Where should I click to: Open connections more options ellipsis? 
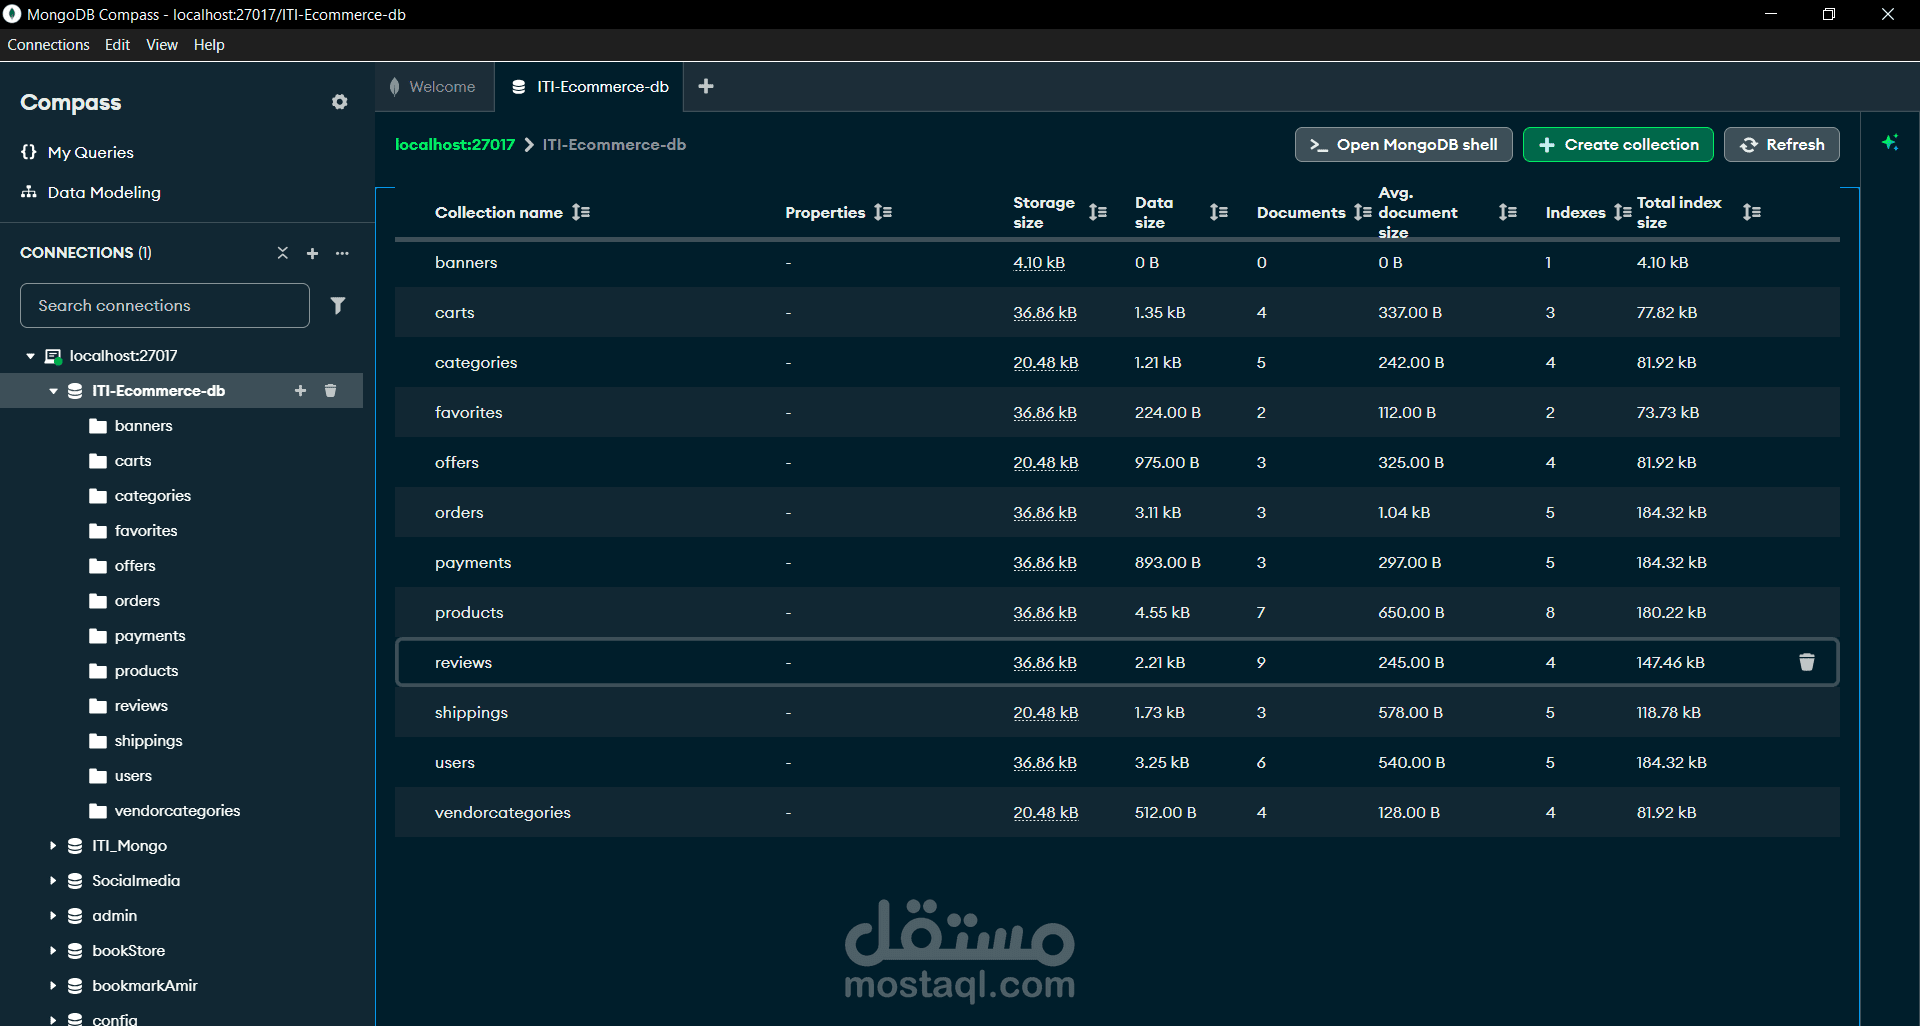343,253
